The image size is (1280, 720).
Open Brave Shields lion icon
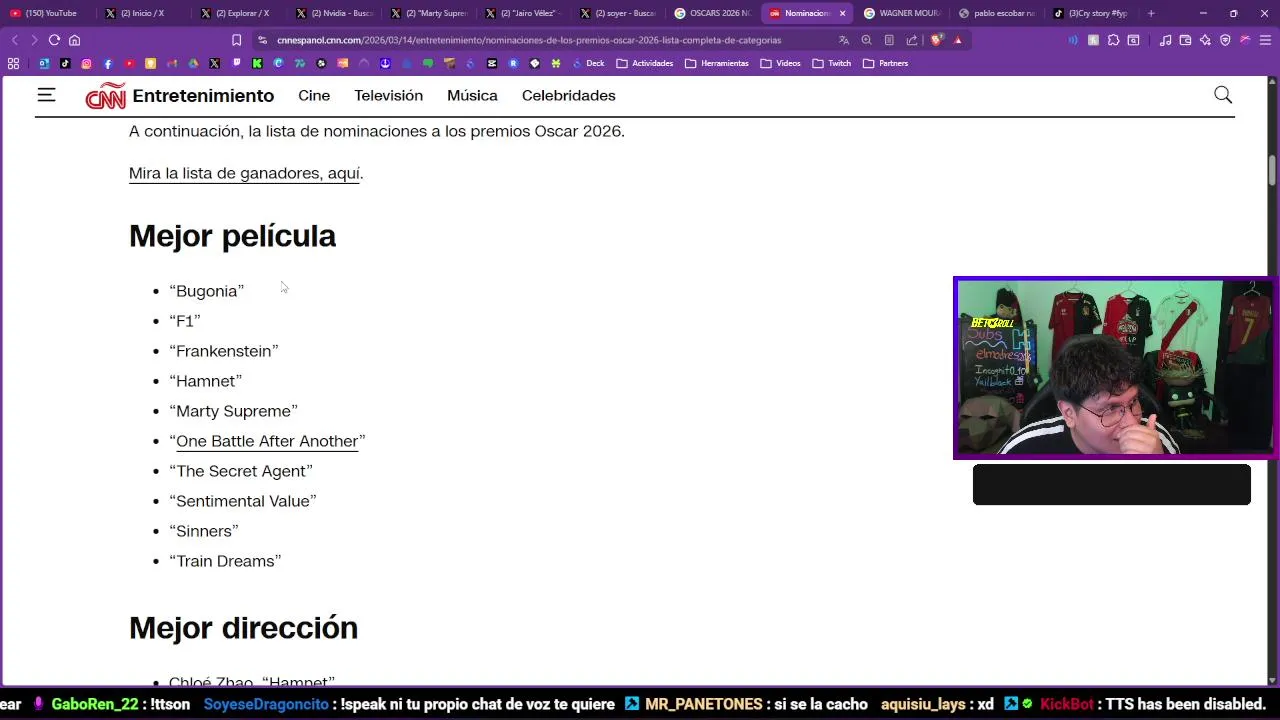tap(936, 40)
